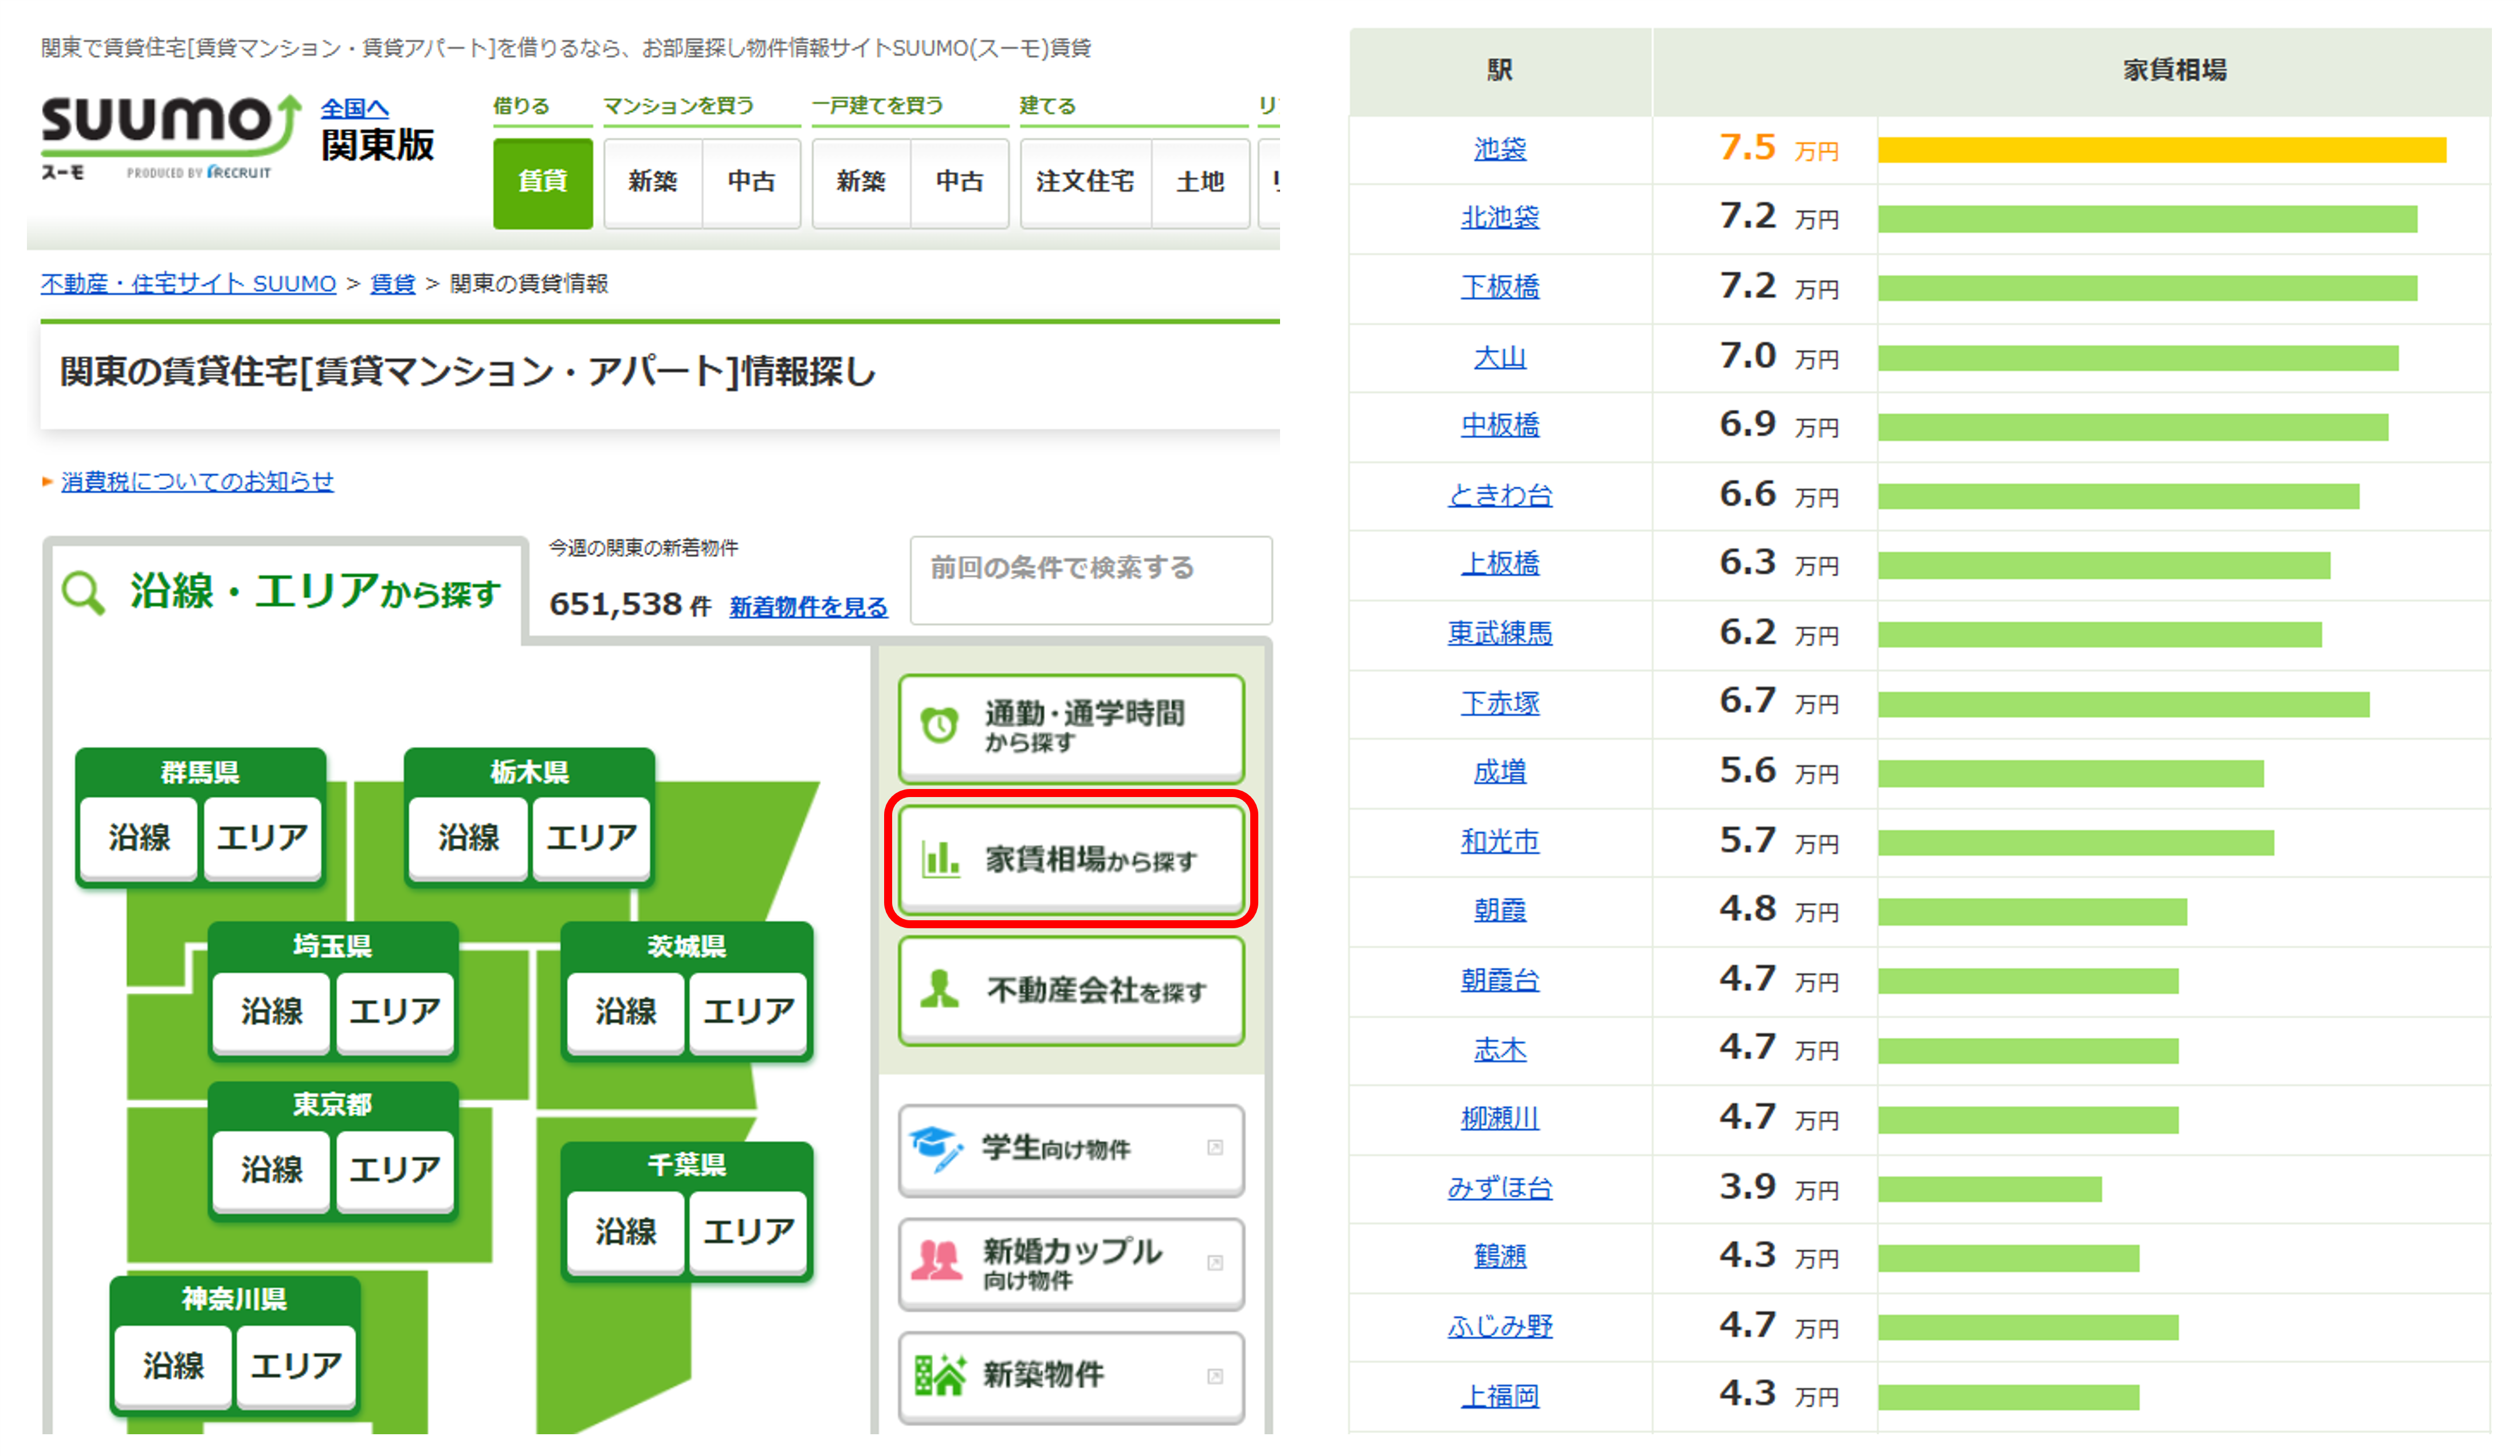
Task: Click 新着物件を見る link
Action: (x=808, y=607)
